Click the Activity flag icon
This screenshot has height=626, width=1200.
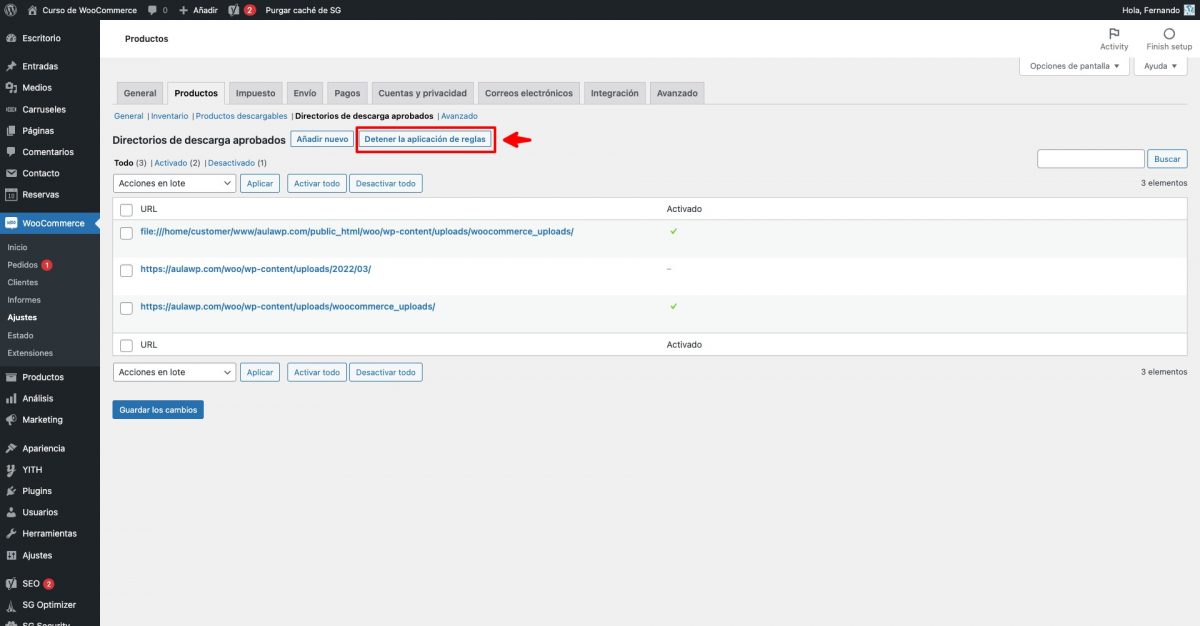point(1114,34)
